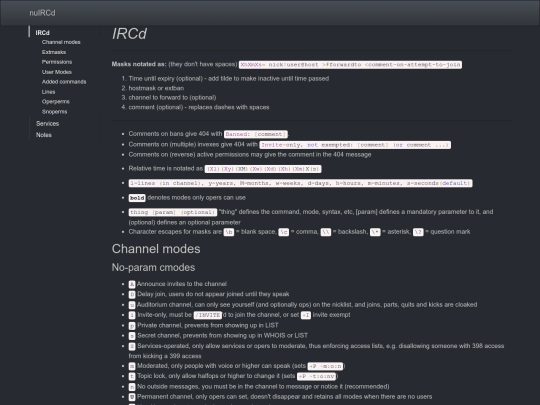
Task: Click the '+I' invite exempt code
Action: [306, 315]
